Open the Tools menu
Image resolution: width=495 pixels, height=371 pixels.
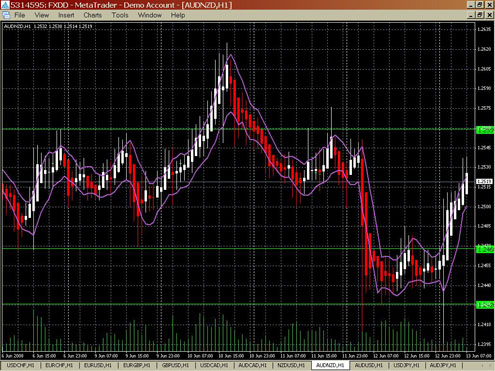tap(120, 15)
